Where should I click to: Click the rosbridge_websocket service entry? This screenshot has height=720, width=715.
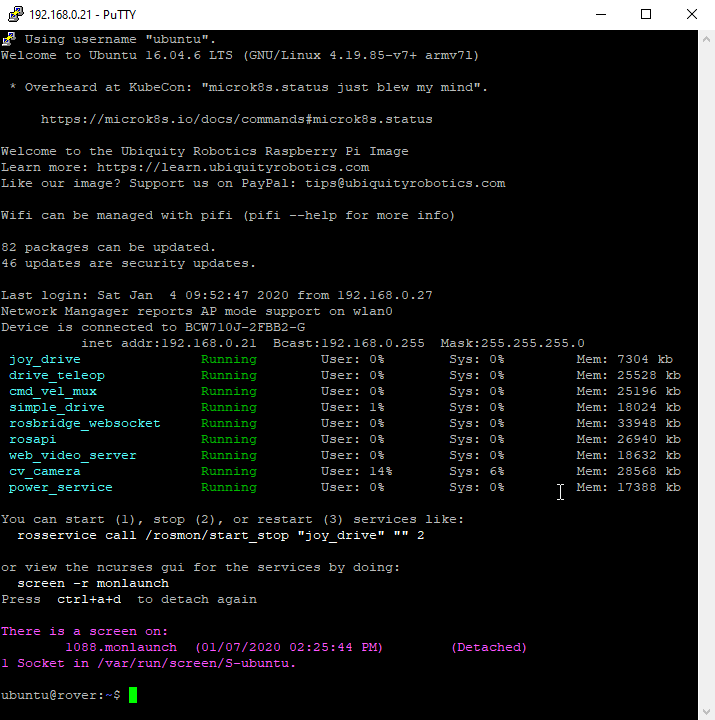(x=84, y=423)
